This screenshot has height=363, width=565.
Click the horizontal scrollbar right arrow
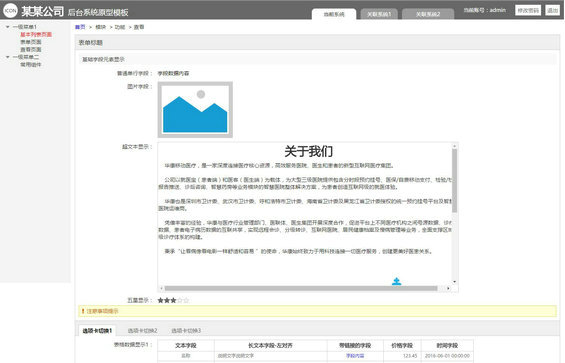click(x=448, y=288)
